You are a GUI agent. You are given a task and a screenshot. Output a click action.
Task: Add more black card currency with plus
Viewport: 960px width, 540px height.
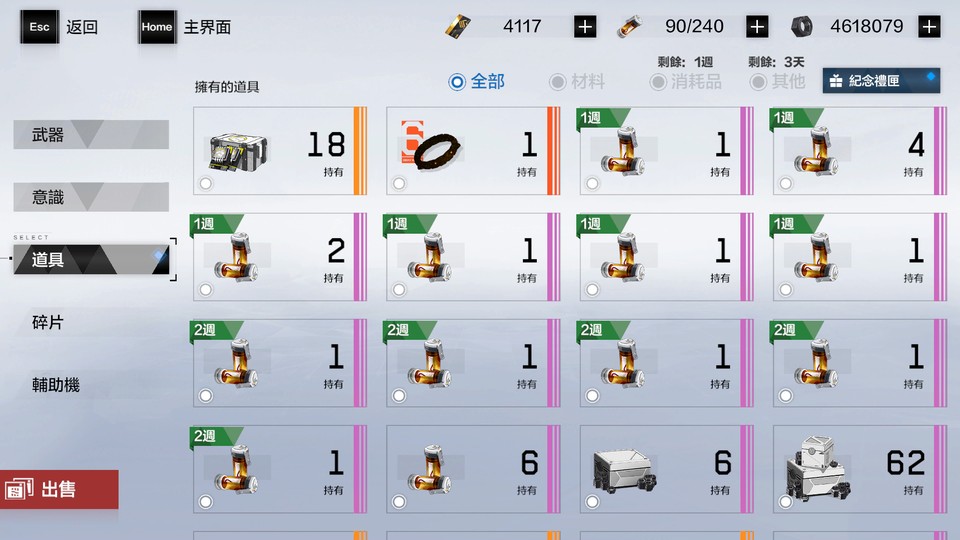(585, 26)
